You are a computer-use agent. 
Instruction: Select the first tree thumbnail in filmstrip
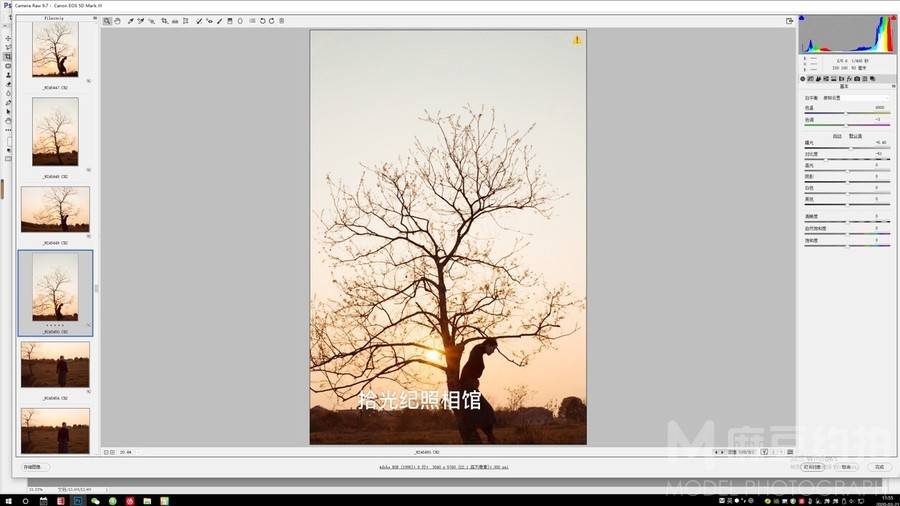coord(55,50)
